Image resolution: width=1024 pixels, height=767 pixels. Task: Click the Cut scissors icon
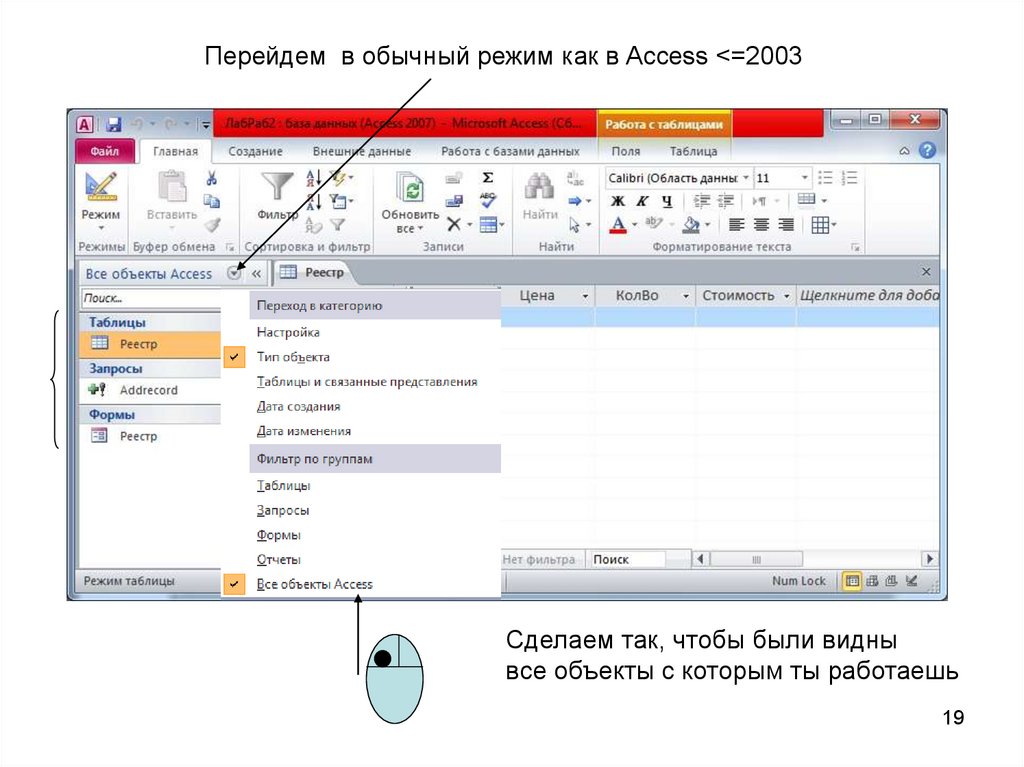(211, 178)
